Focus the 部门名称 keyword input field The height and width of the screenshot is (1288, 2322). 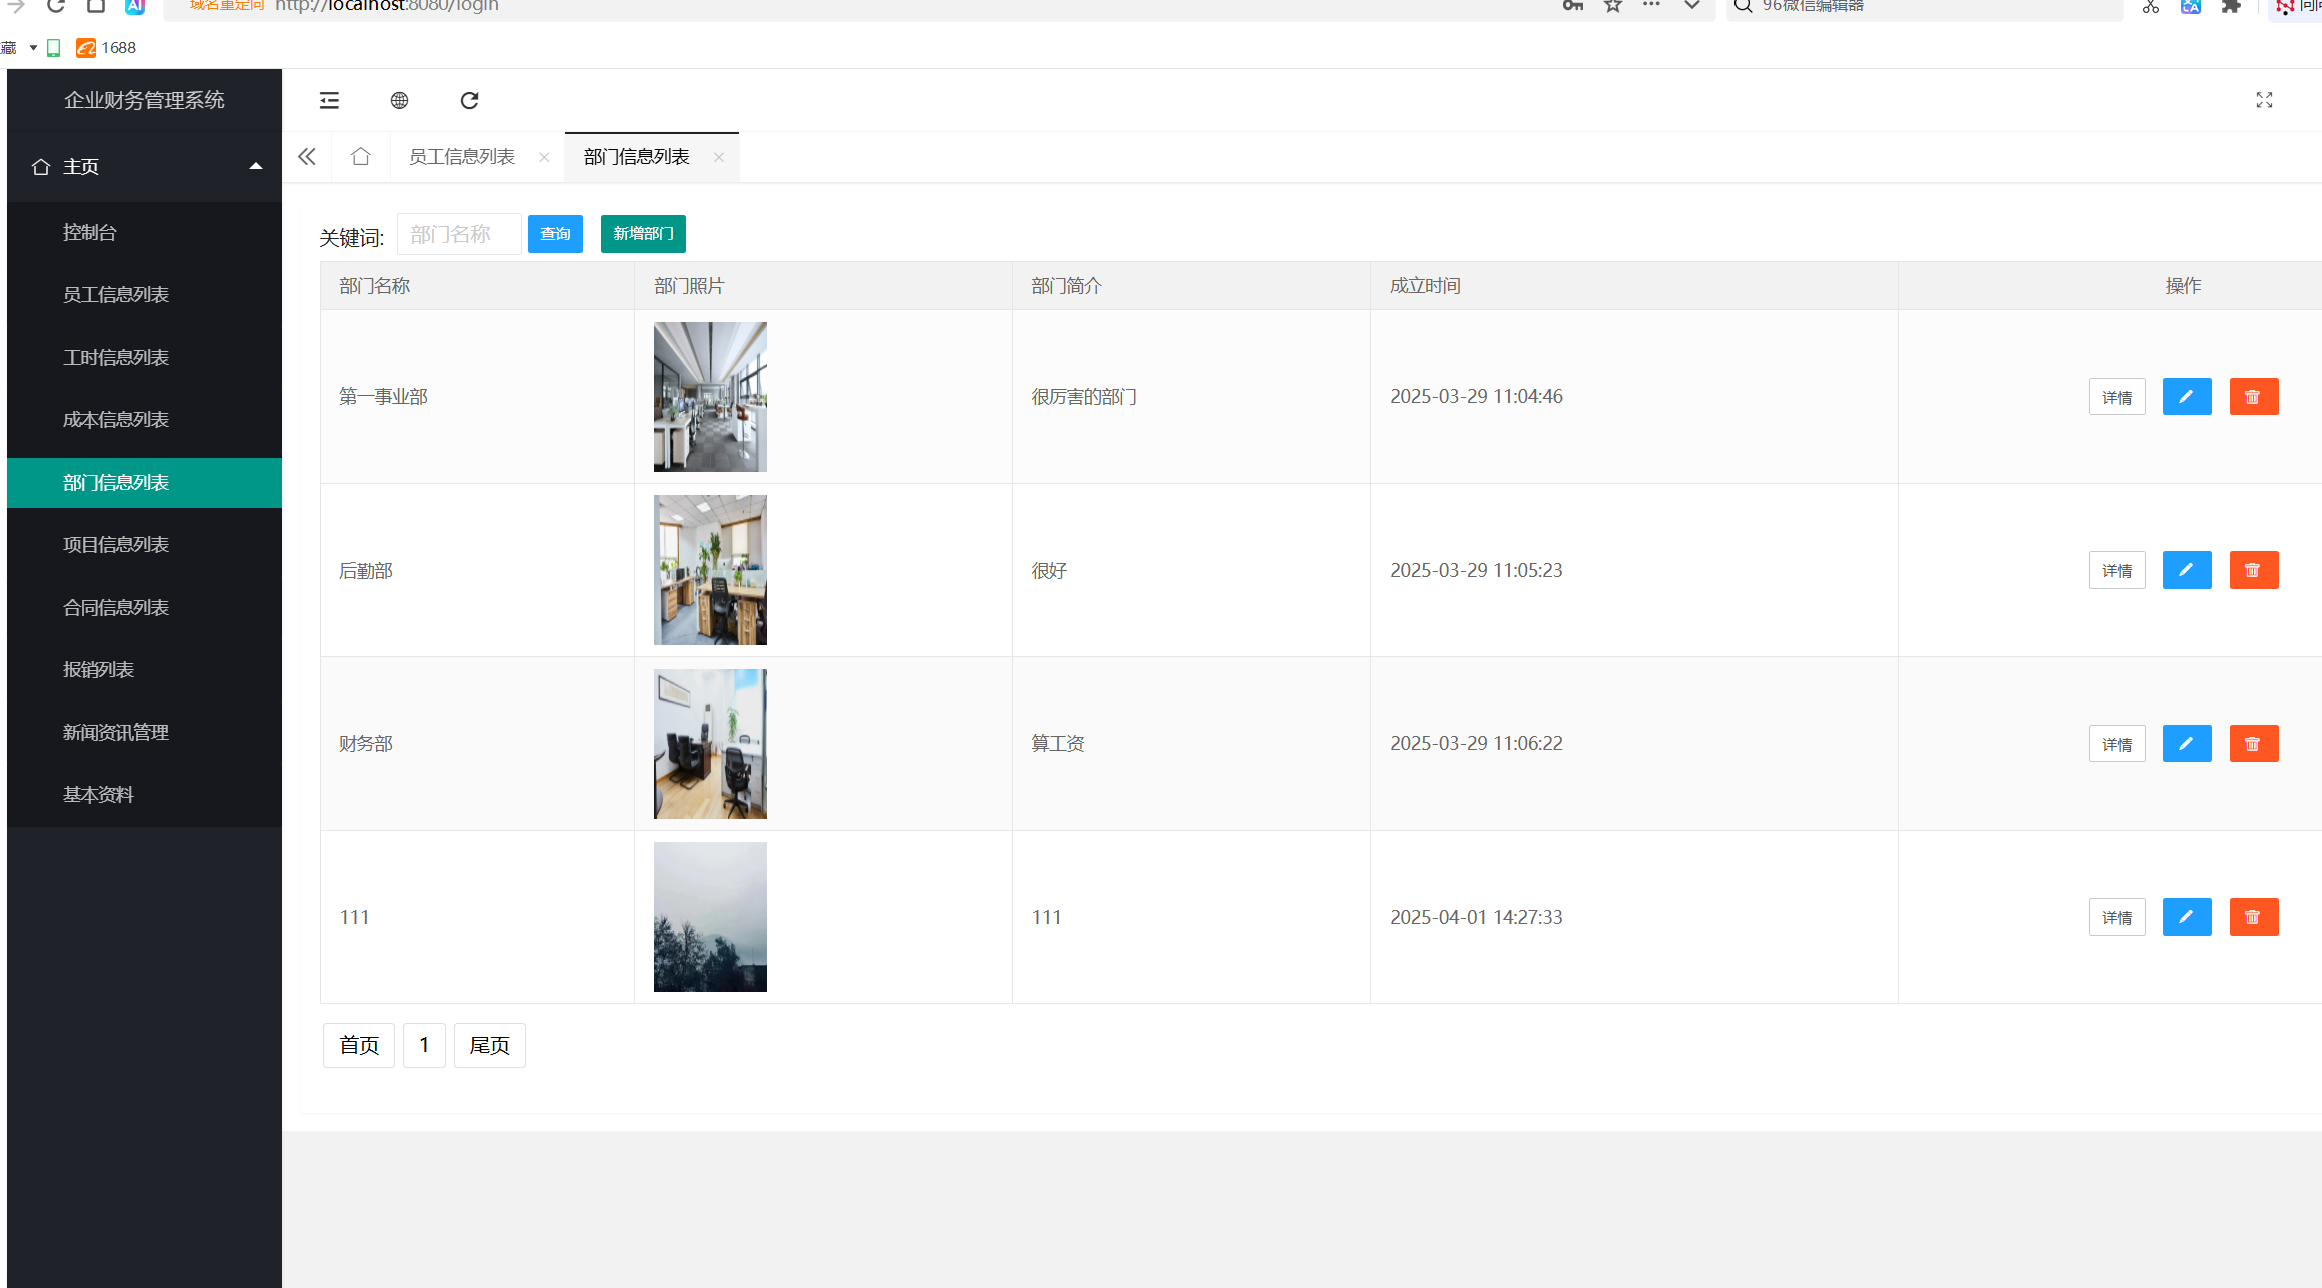(x=459, y=234)
